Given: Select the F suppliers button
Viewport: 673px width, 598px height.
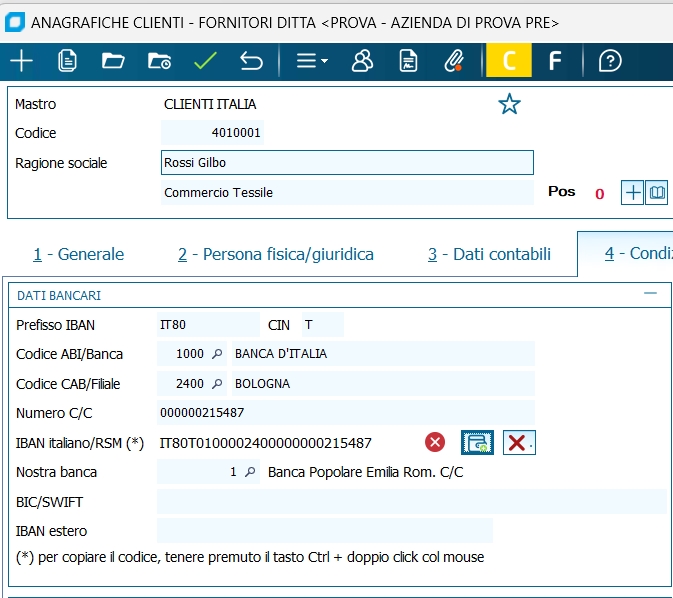Looking at the screenshot, I should tap(555, 61).
